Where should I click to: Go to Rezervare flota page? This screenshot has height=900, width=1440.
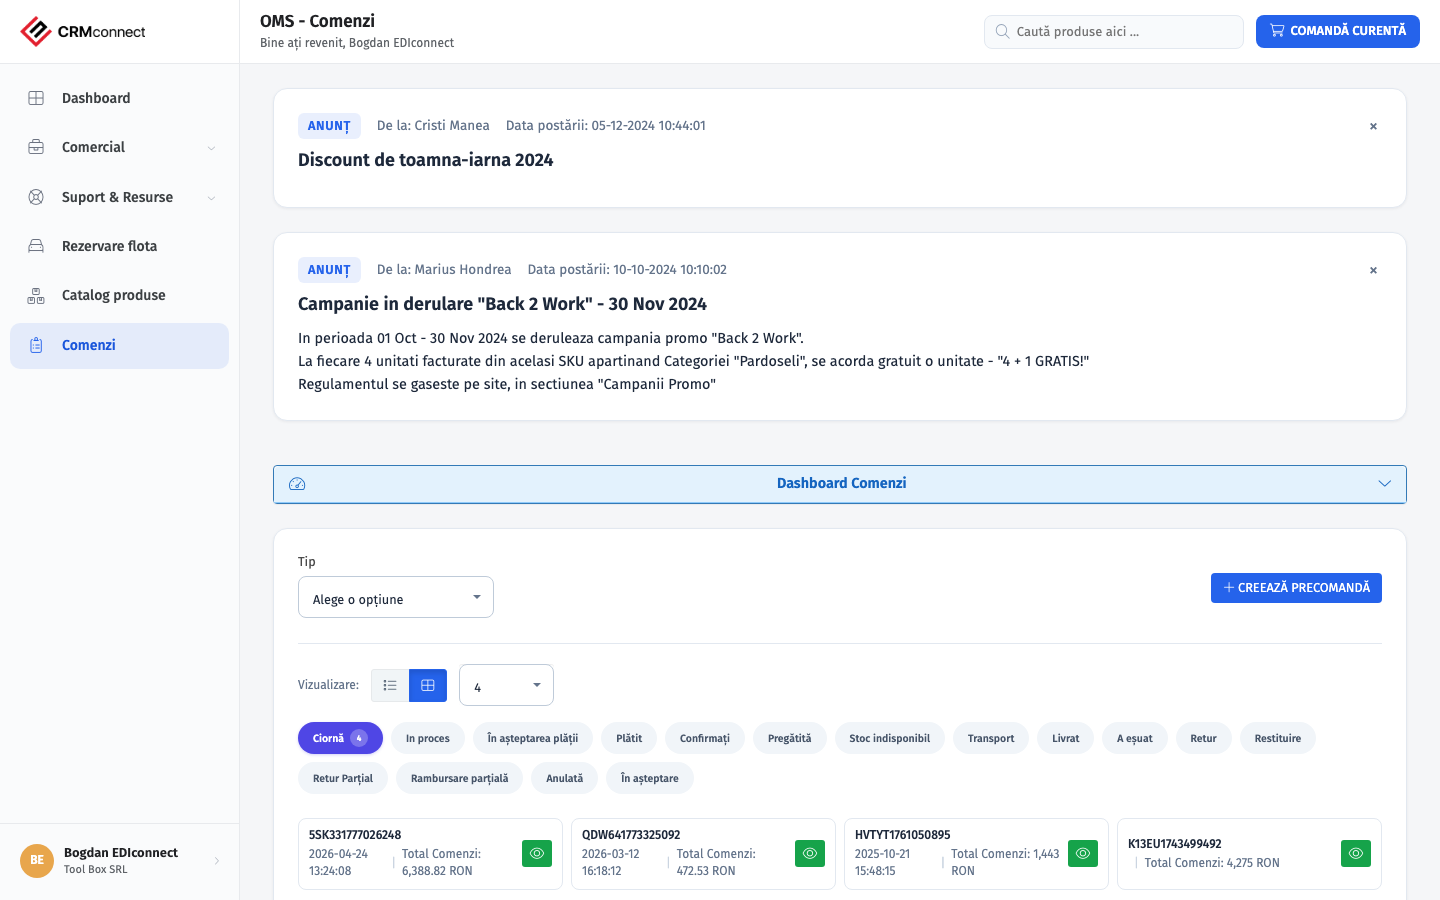(120, 246)
